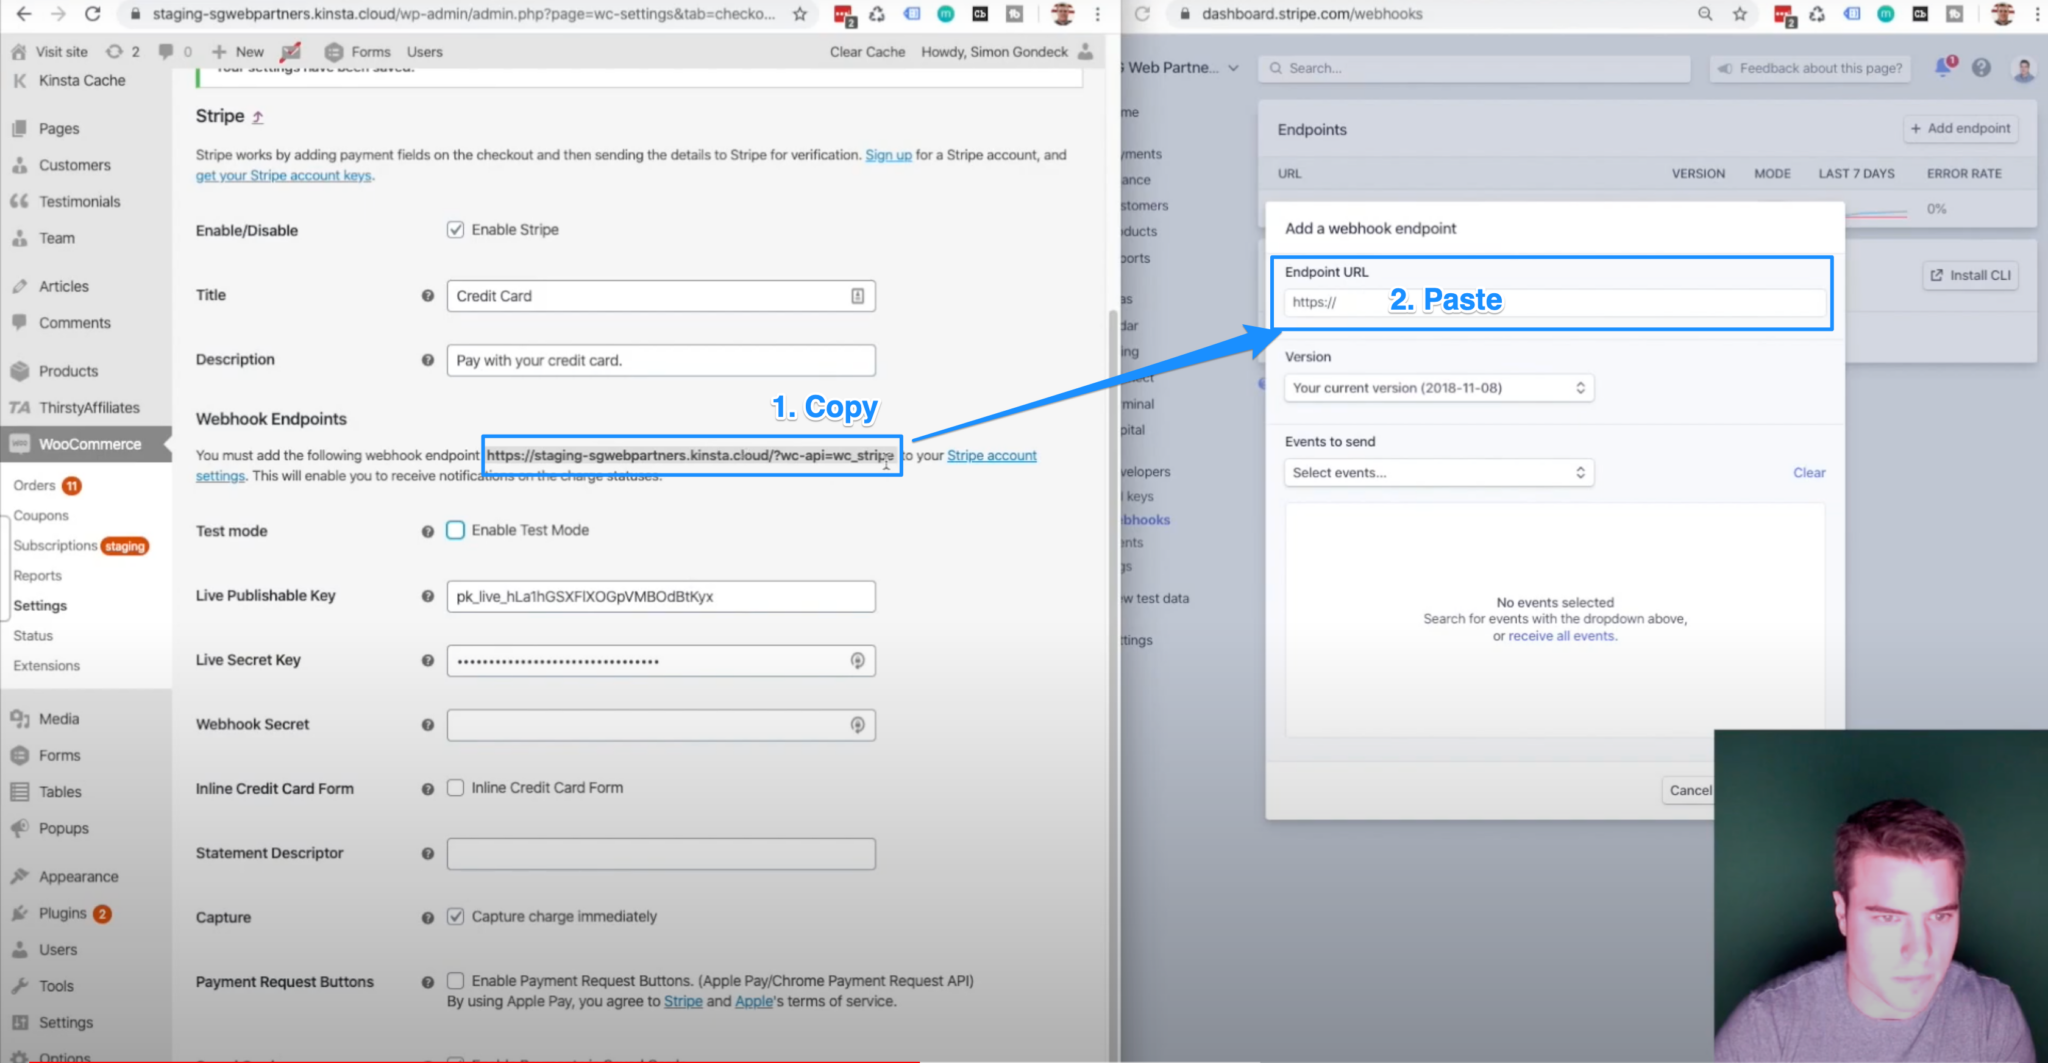Disable the Enable Stripe checkbox
The image size is (2048, 1063).
pyautogui.click(x=456, y=229)
